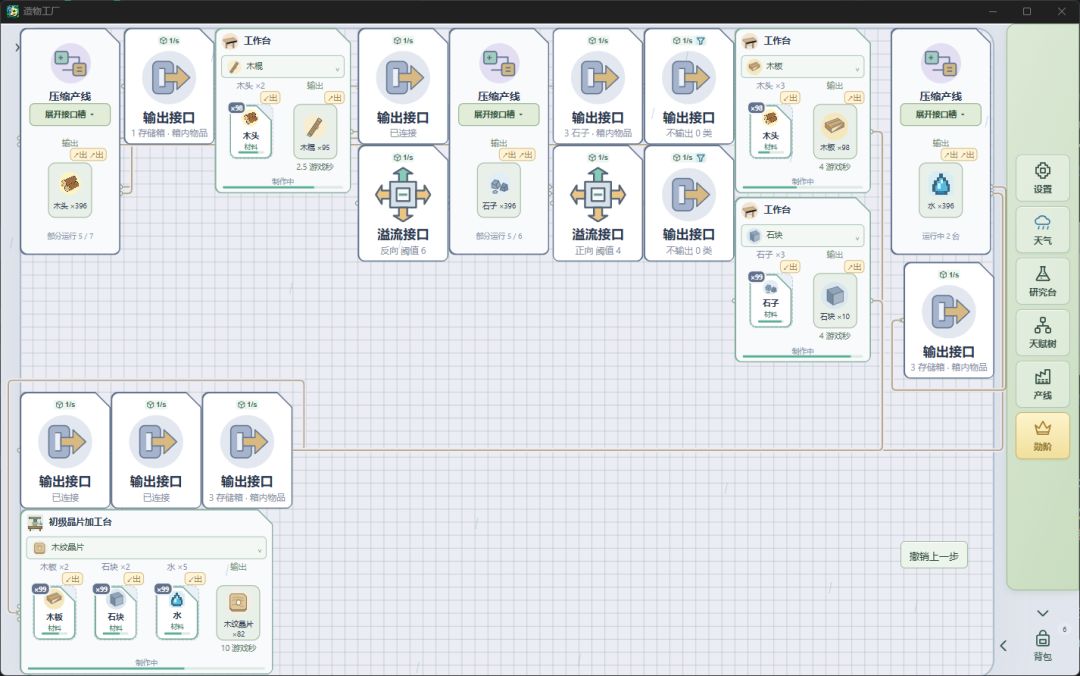Click the output interface labeled 3 石子

[x=598, y=86]
